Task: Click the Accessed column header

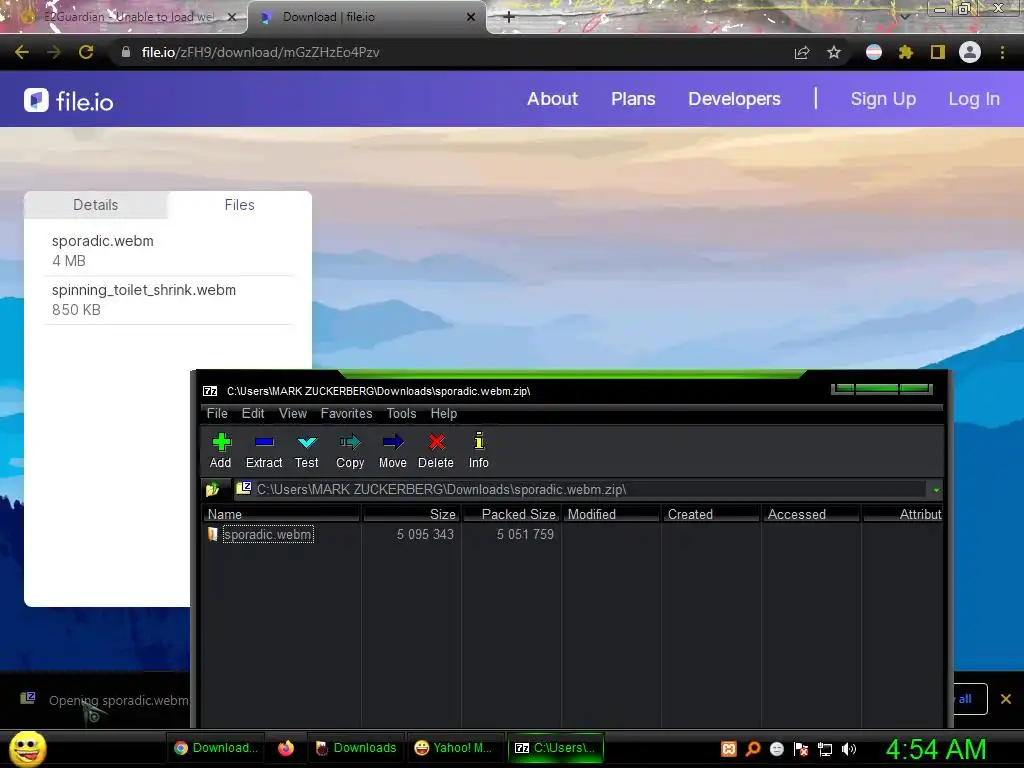Action: coord(811,514)
